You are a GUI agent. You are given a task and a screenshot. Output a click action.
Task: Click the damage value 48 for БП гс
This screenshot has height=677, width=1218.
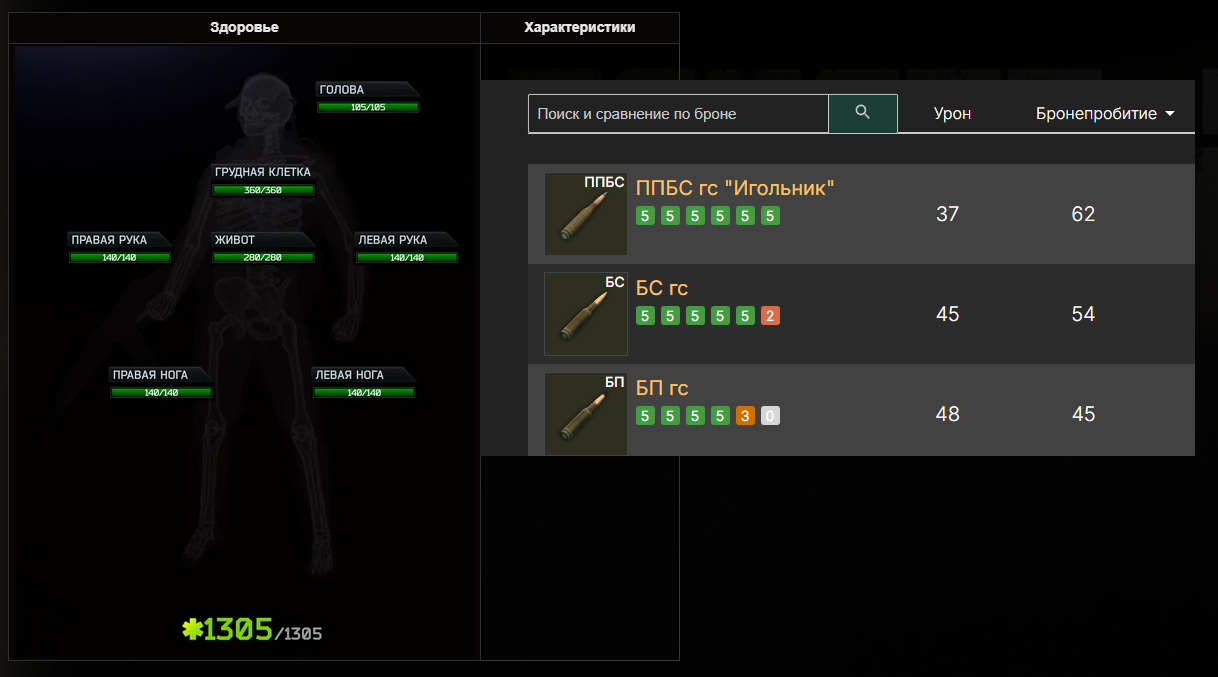tap(947, 414)
